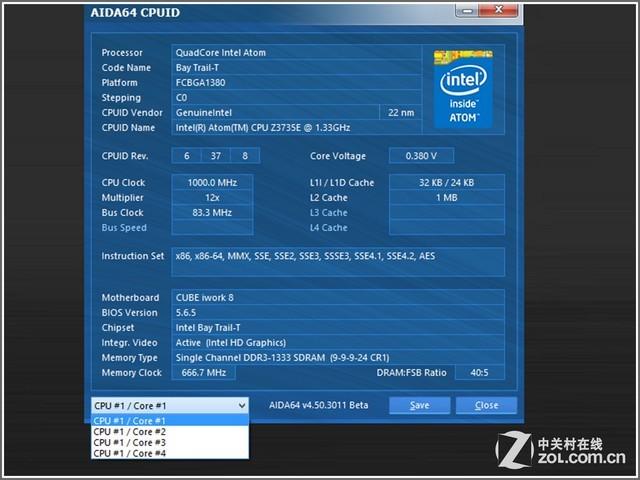Click the Close button
This screenshot has height=480, width=640.
coord(487,405)
